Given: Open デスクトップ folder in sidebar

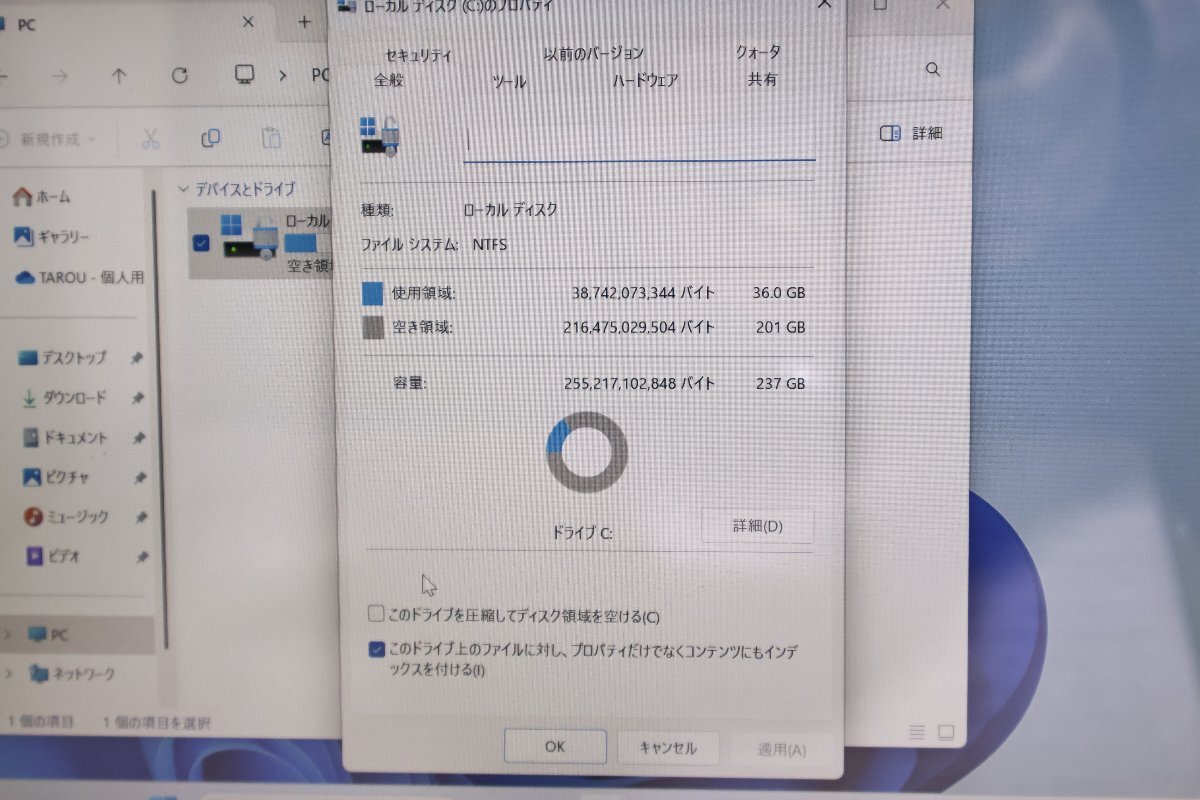Looking at the screenshot, I should tap(62, 358).
